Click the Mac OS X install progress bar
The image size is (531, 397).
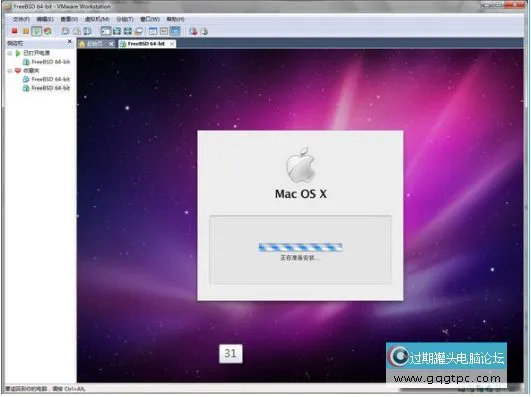point(300,247)
